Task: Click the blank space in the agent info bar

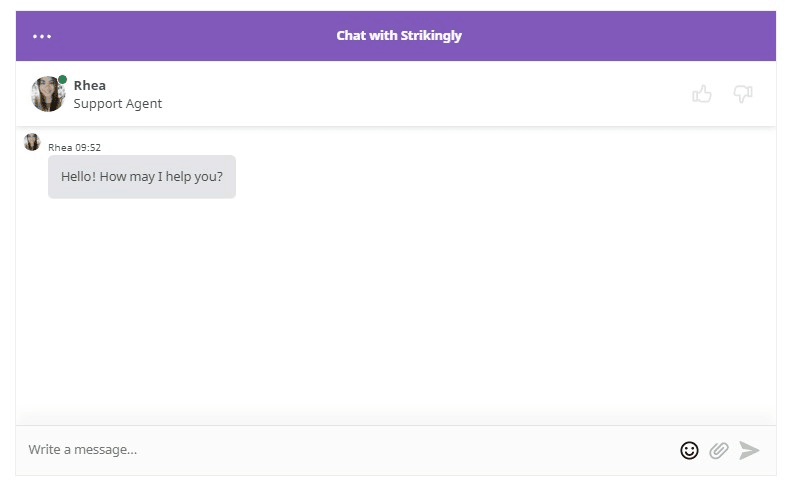Action: (x=420, y=94)
